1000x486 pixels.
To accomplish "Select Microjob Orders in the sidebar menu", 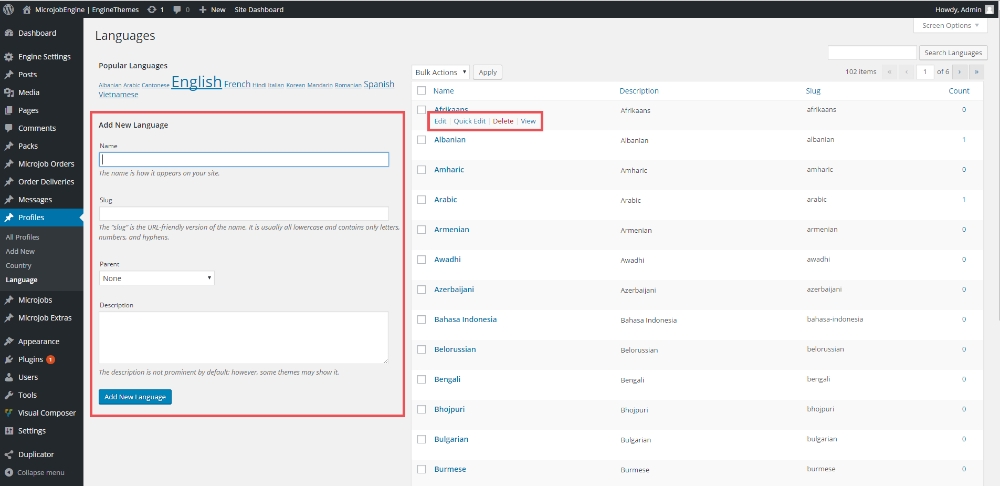I will point(46,164).
